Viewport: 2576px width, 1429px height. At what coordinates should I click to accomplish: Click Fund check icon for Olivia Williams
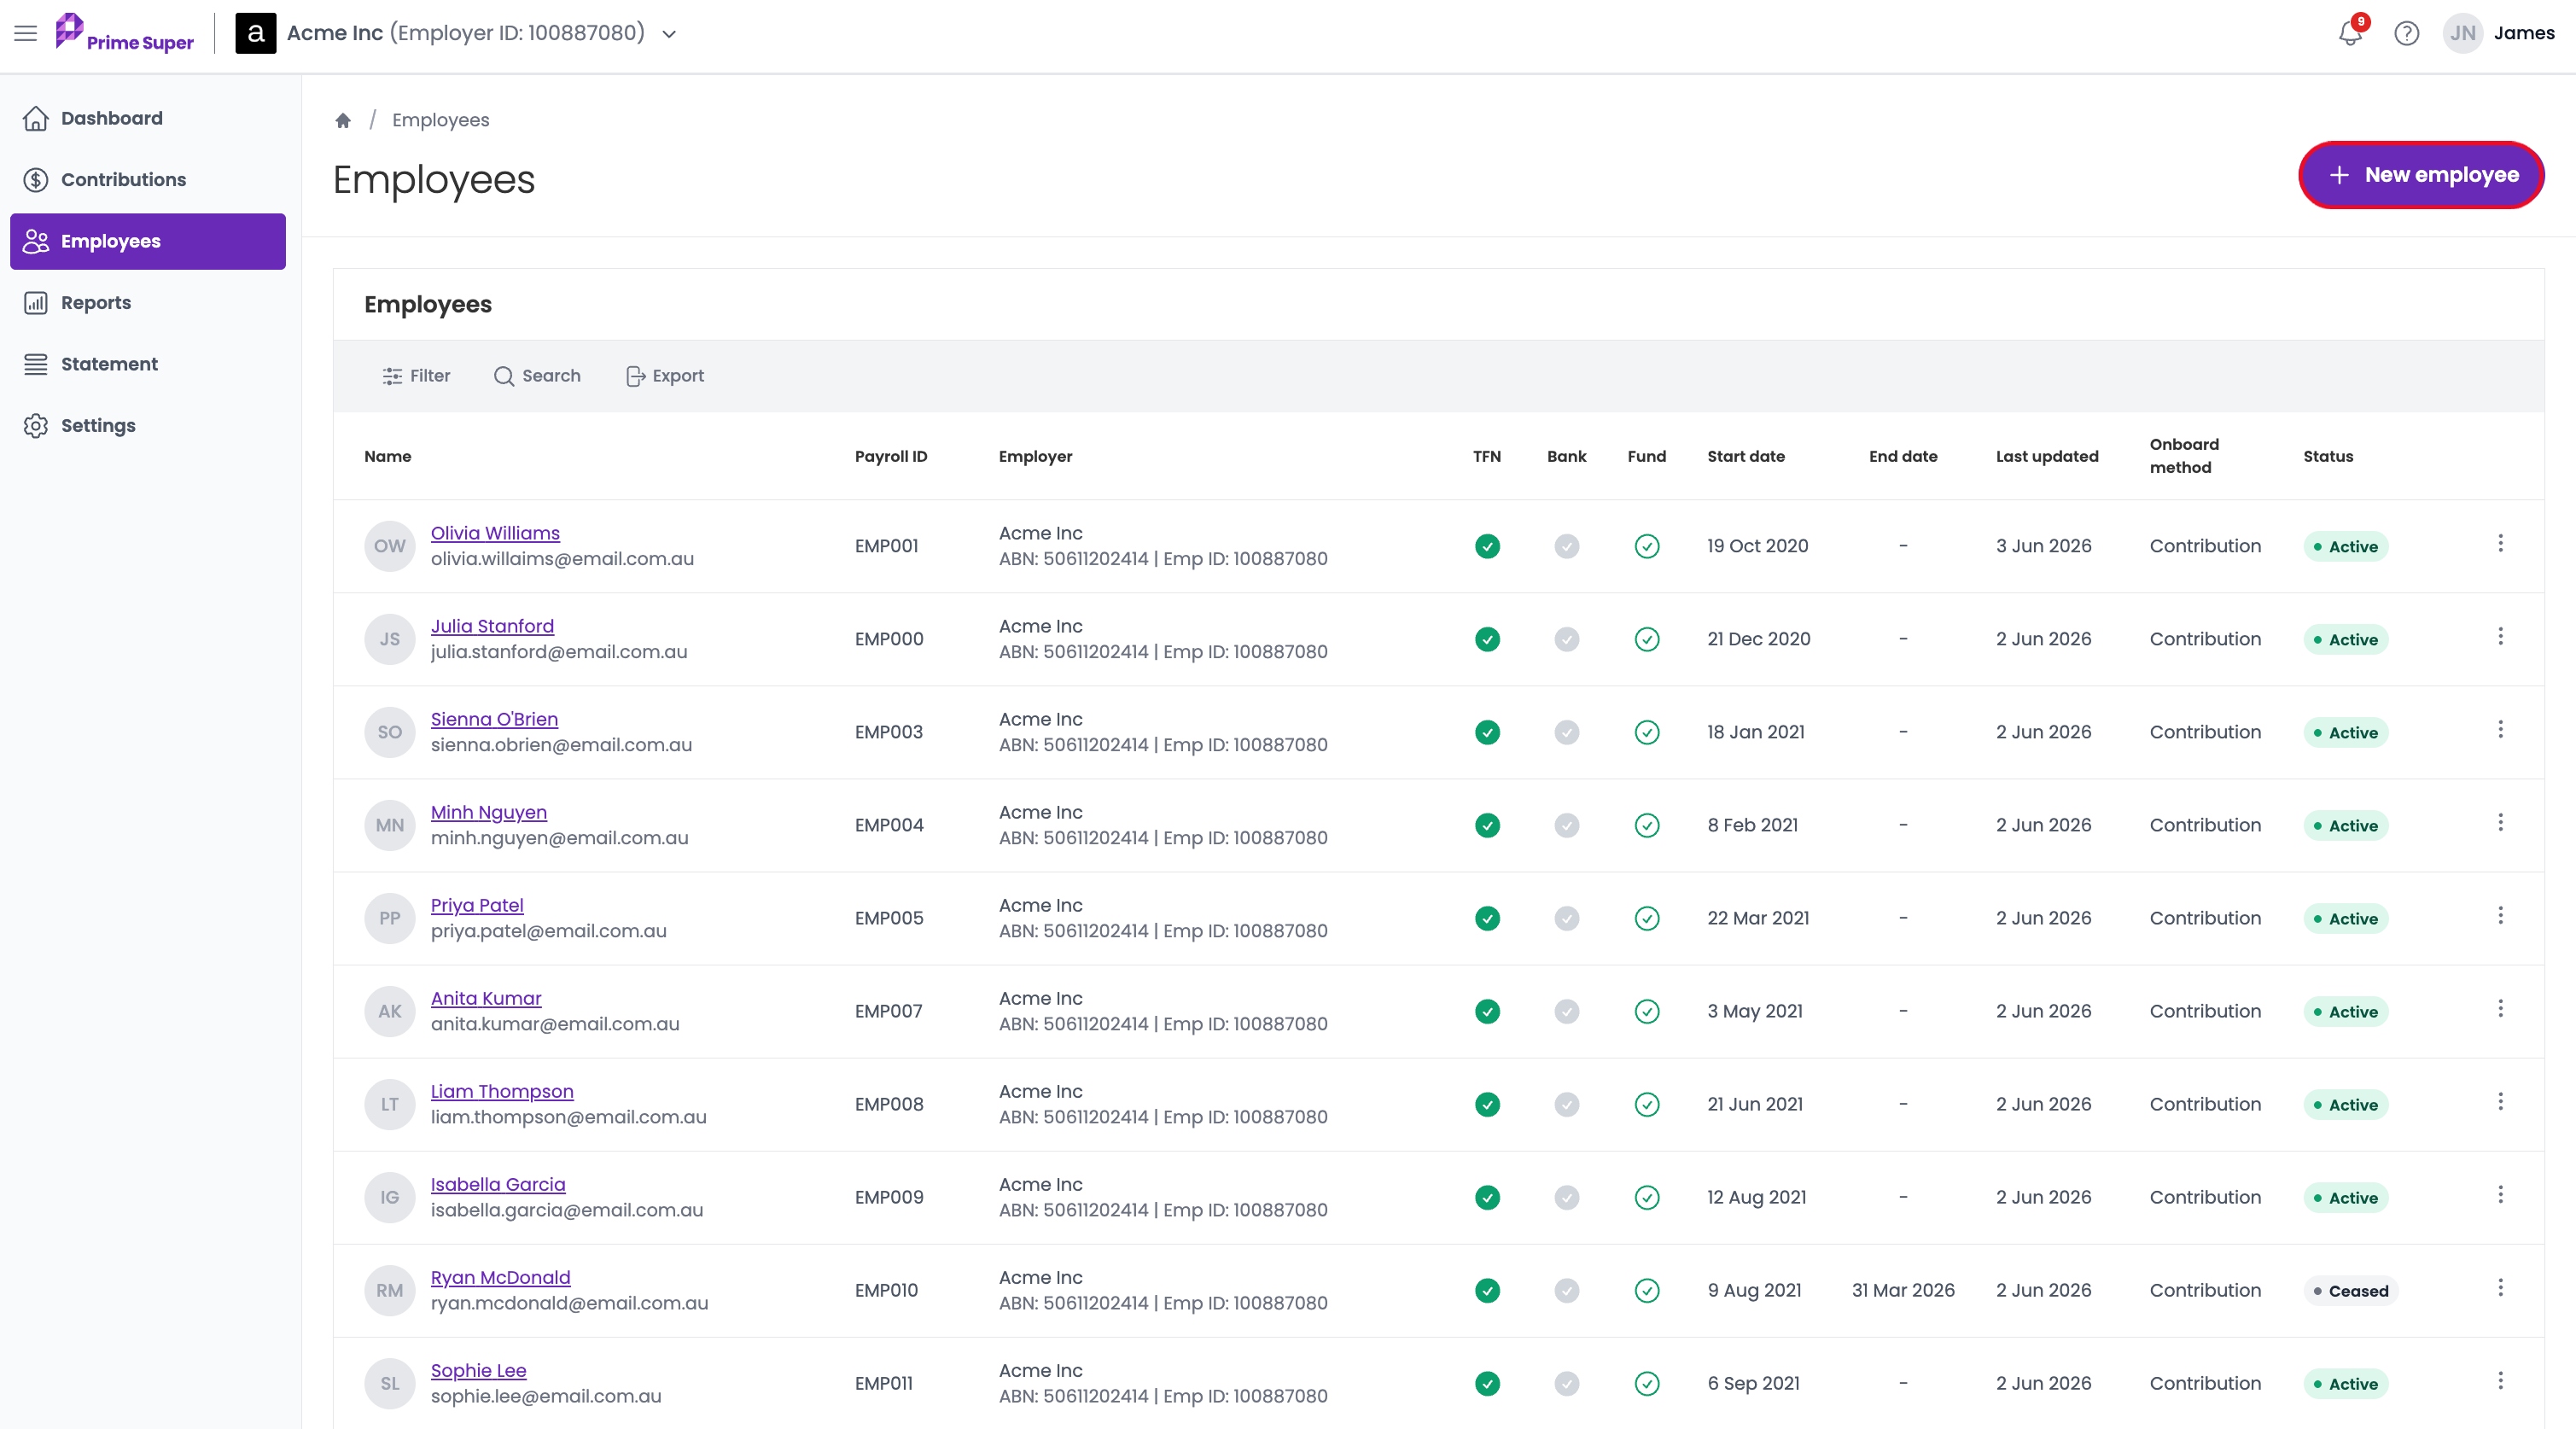click(1646, 546)
